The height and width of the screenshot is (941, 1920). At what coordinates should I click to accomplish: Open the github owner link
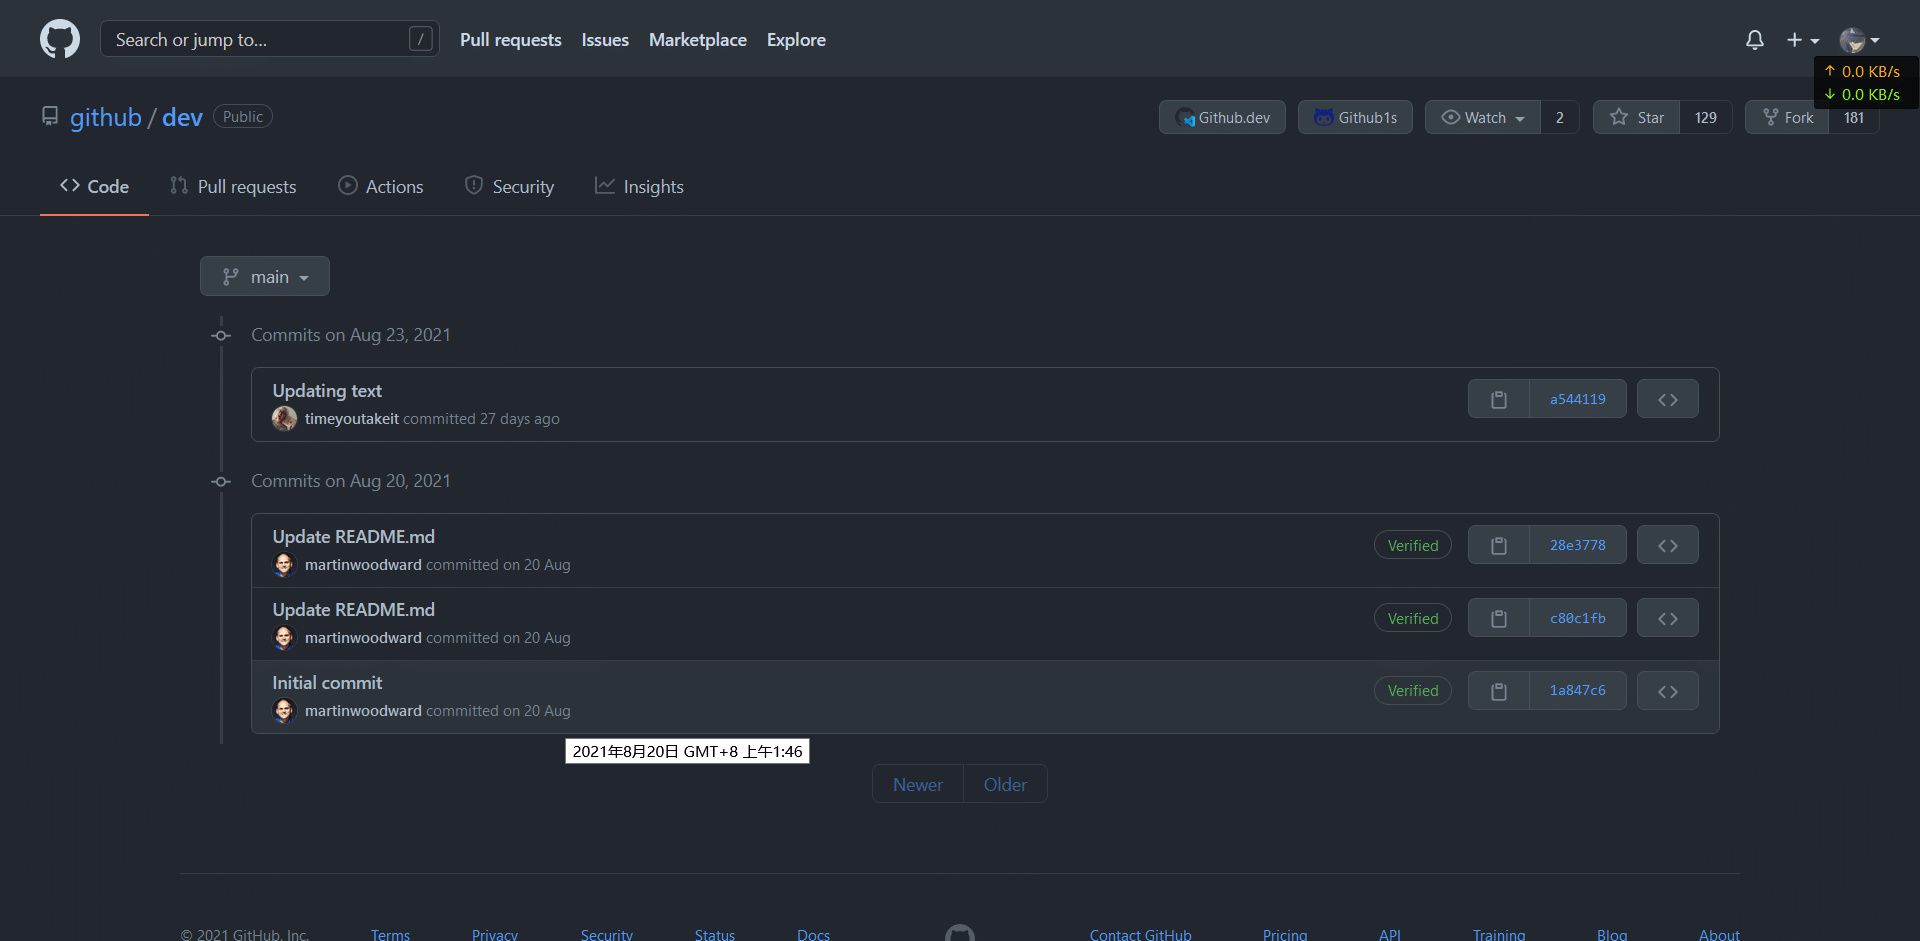pos(105,117)
